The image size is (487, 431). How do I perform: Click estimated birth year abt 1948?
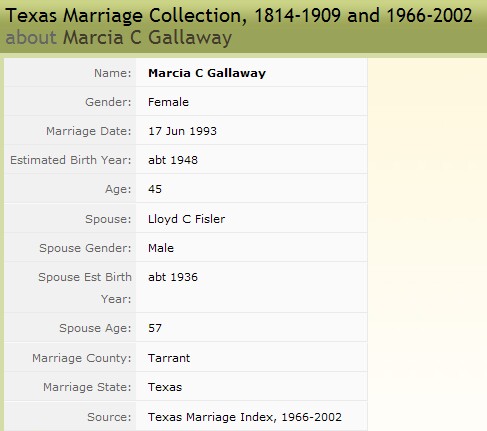(173, 160)
